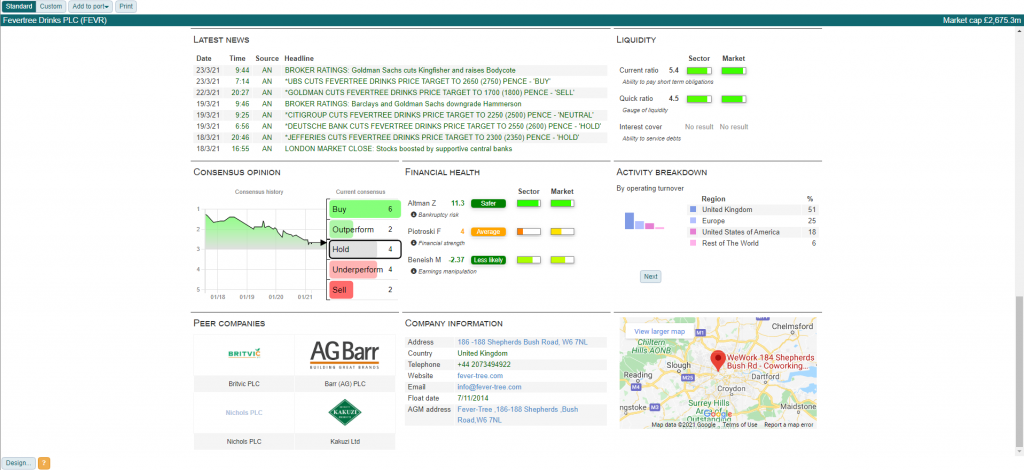Click the info@fever-tree.com email link
The image size is (1024, 470).
point(488,387)
